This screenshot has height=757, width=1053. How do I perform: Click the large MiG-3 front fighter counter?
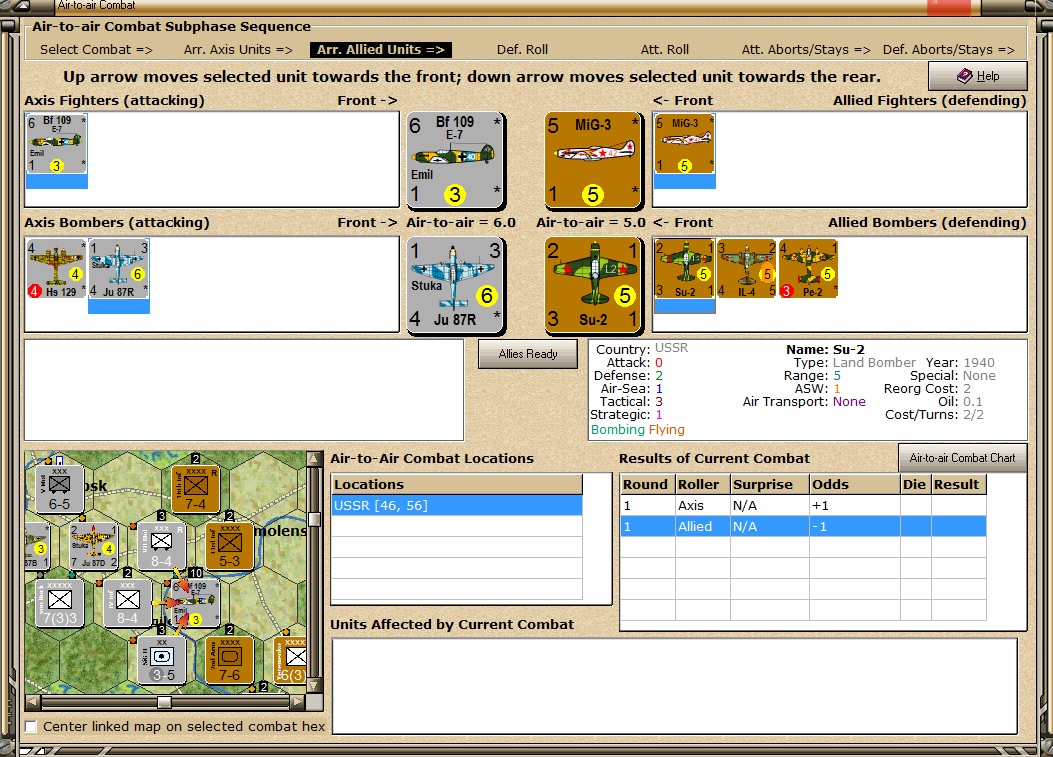click(593, 161)
